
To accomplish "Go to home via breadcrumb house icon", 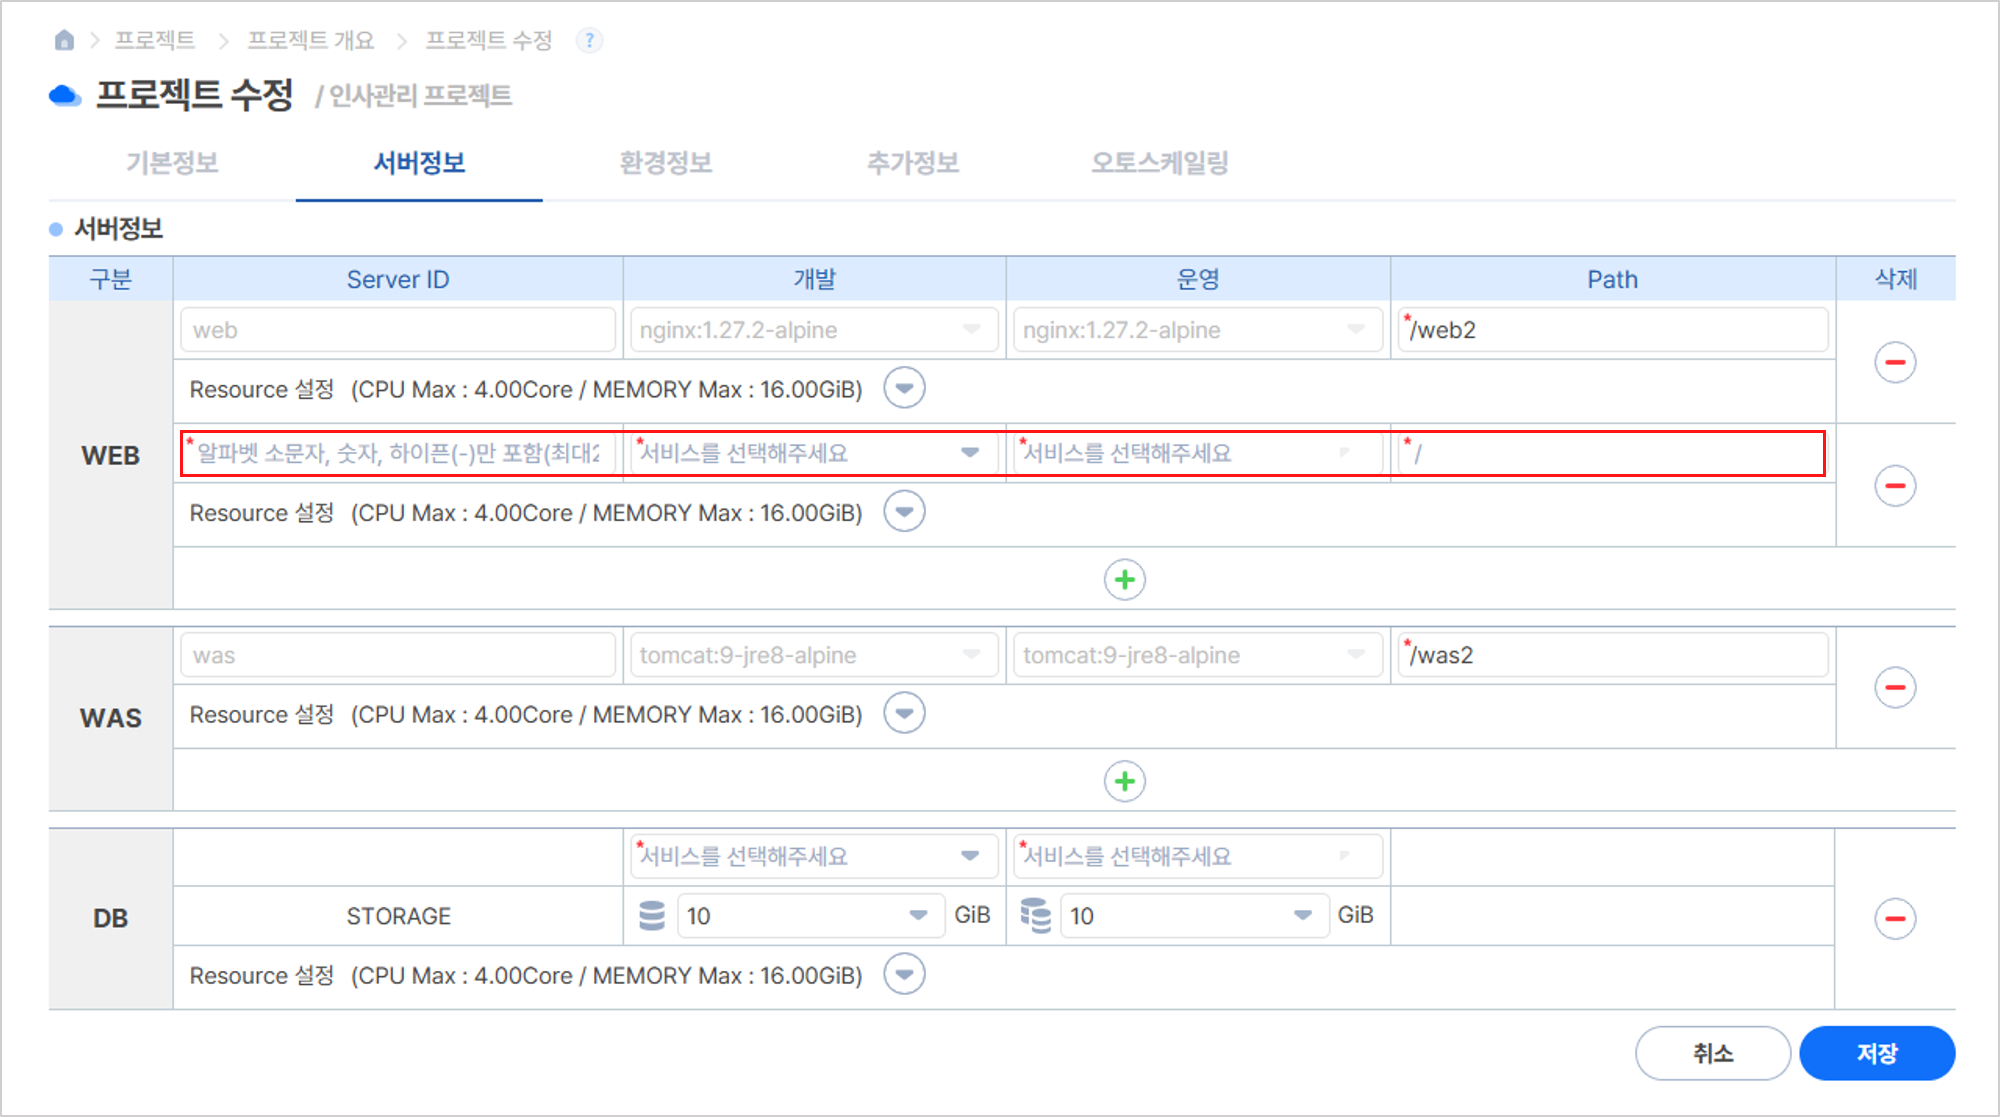I will click(64, 40).
